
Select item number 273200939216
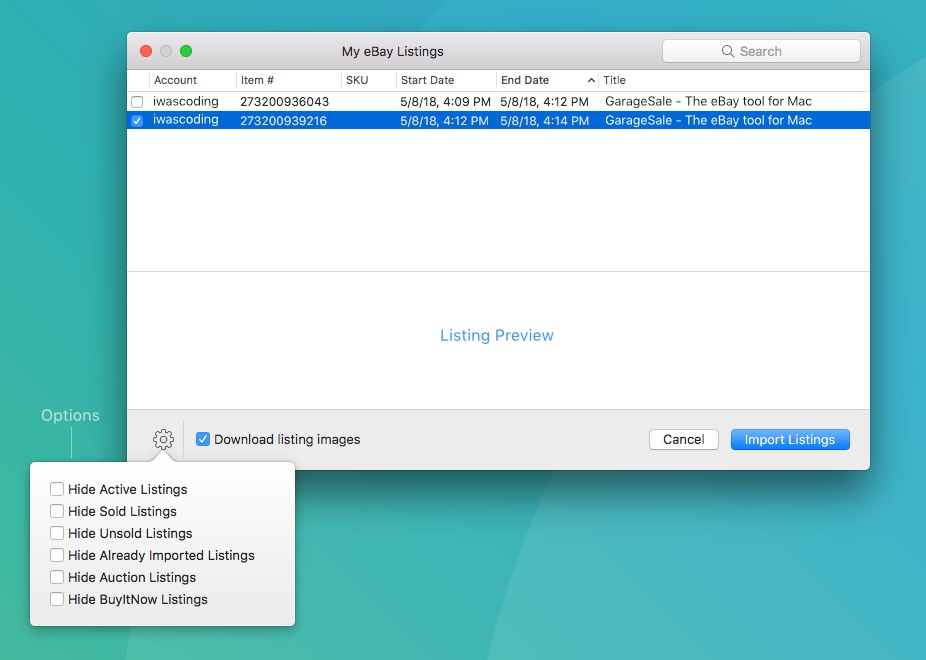pyautogui.click(x=283, y=120)
